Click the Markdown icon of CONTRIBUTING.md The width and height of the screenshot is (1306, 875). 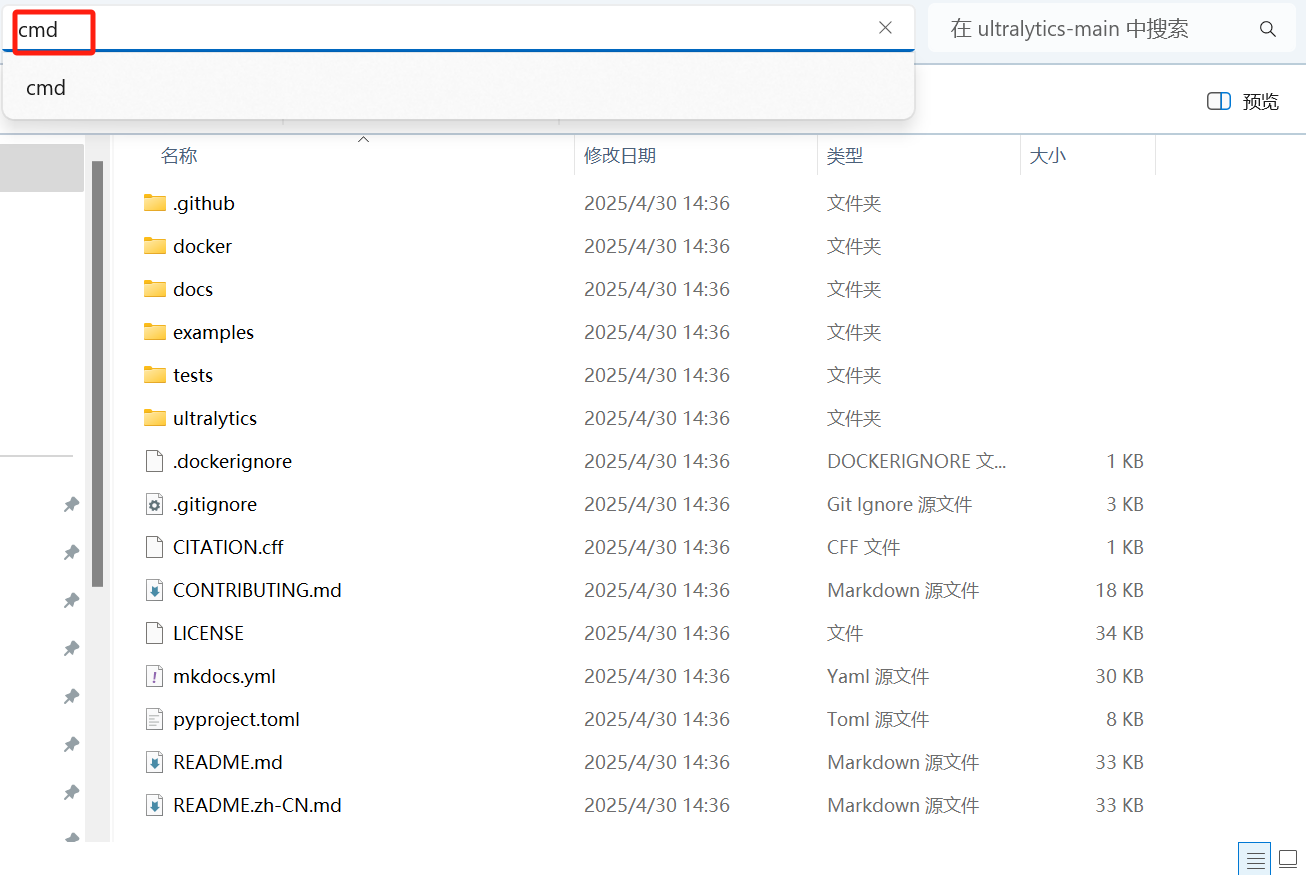(154, 590)
